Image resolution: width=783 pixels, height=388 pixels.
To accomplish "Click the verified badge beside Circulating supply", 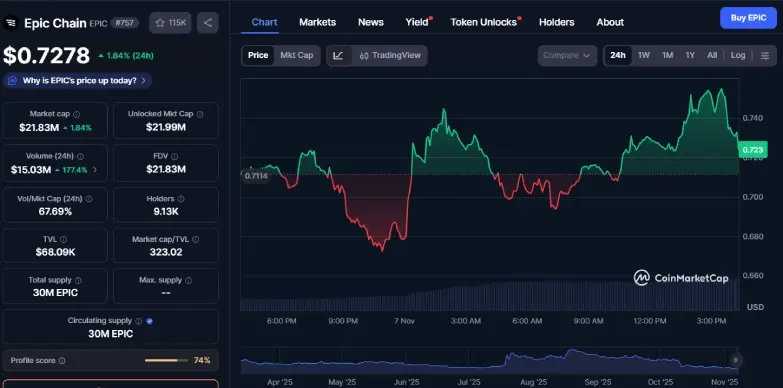I will pos(149,321).
